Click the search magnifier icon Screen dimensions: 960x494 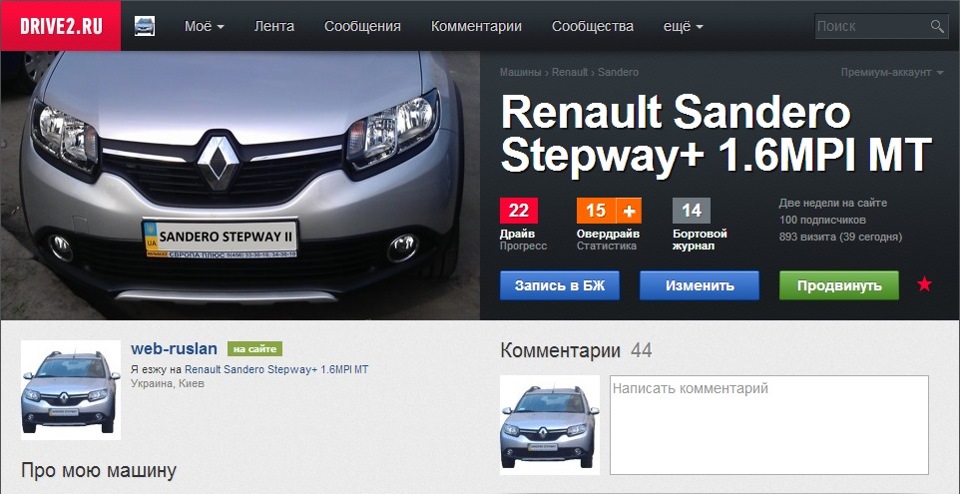[937, 26]
